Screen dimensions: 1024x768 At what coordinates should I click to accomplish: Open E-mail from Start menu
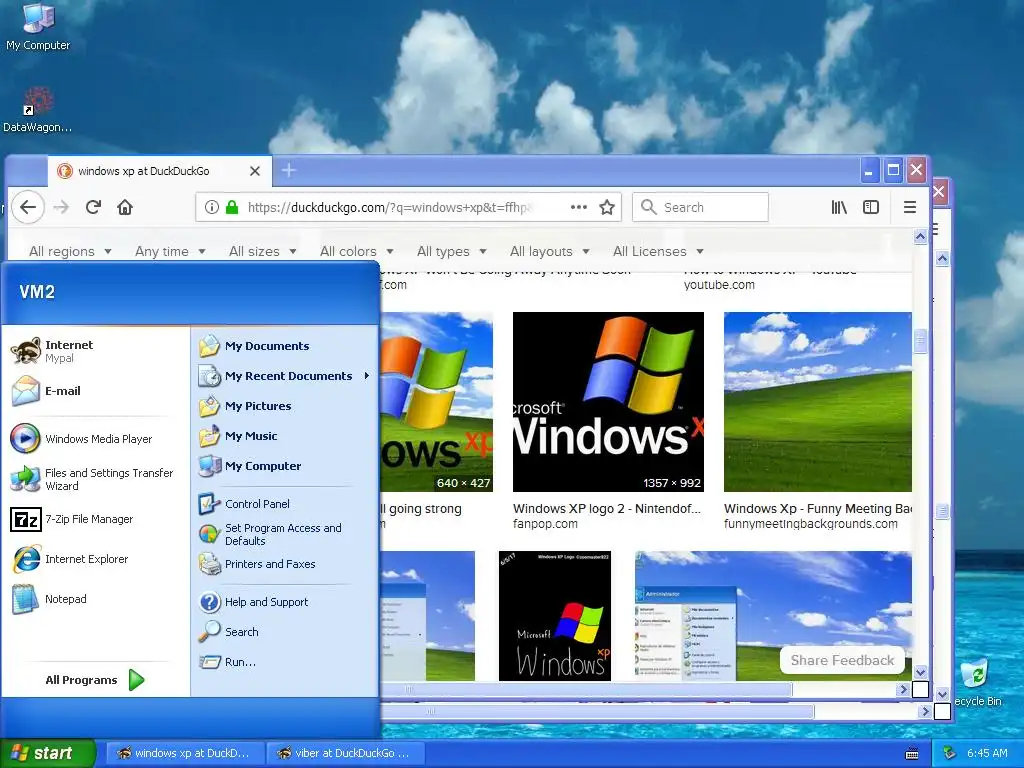[x=95, y=391]
